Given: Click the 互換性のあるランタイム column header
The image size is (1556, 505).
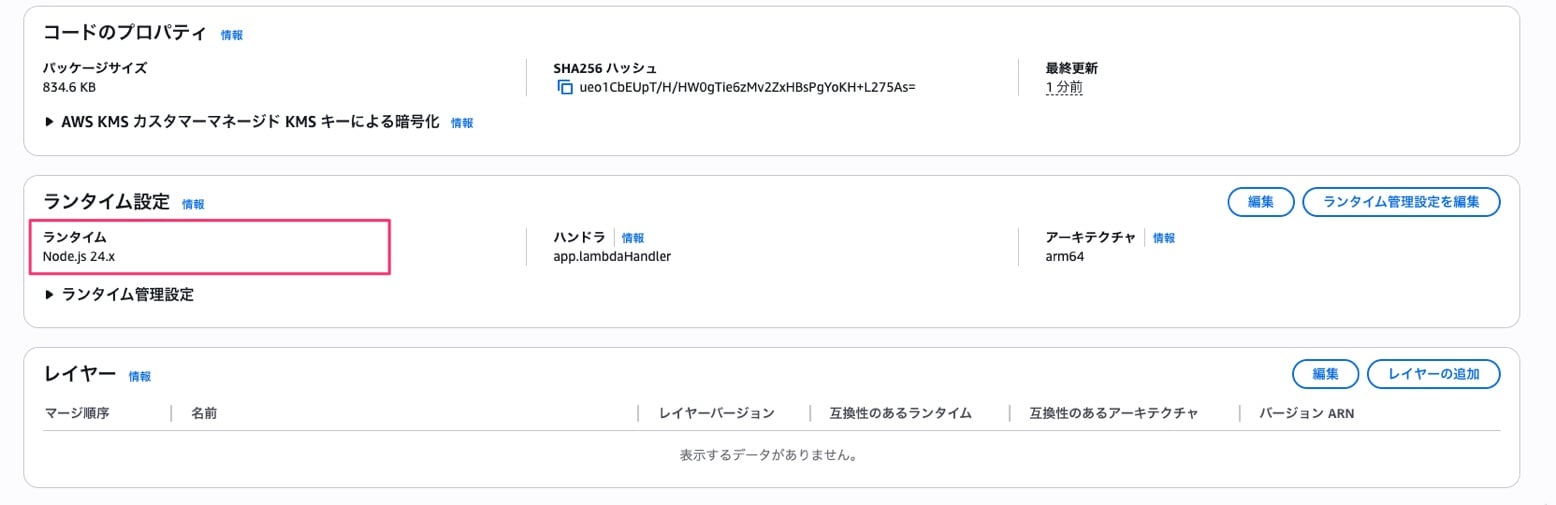Looking at the screenshot, I should [x=900, y=413].
